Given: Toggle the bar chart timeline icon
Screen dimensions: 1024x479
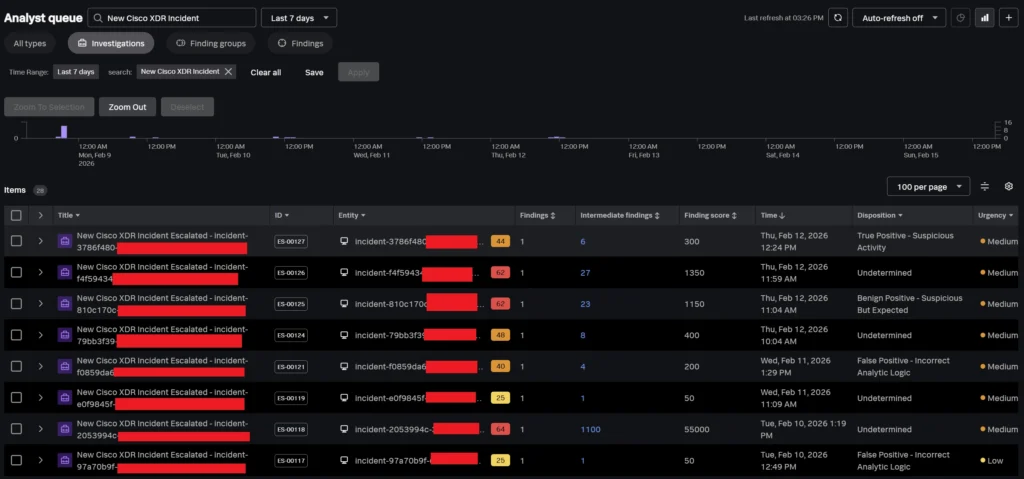Looking at the screenshot, I should click(985, 18).
